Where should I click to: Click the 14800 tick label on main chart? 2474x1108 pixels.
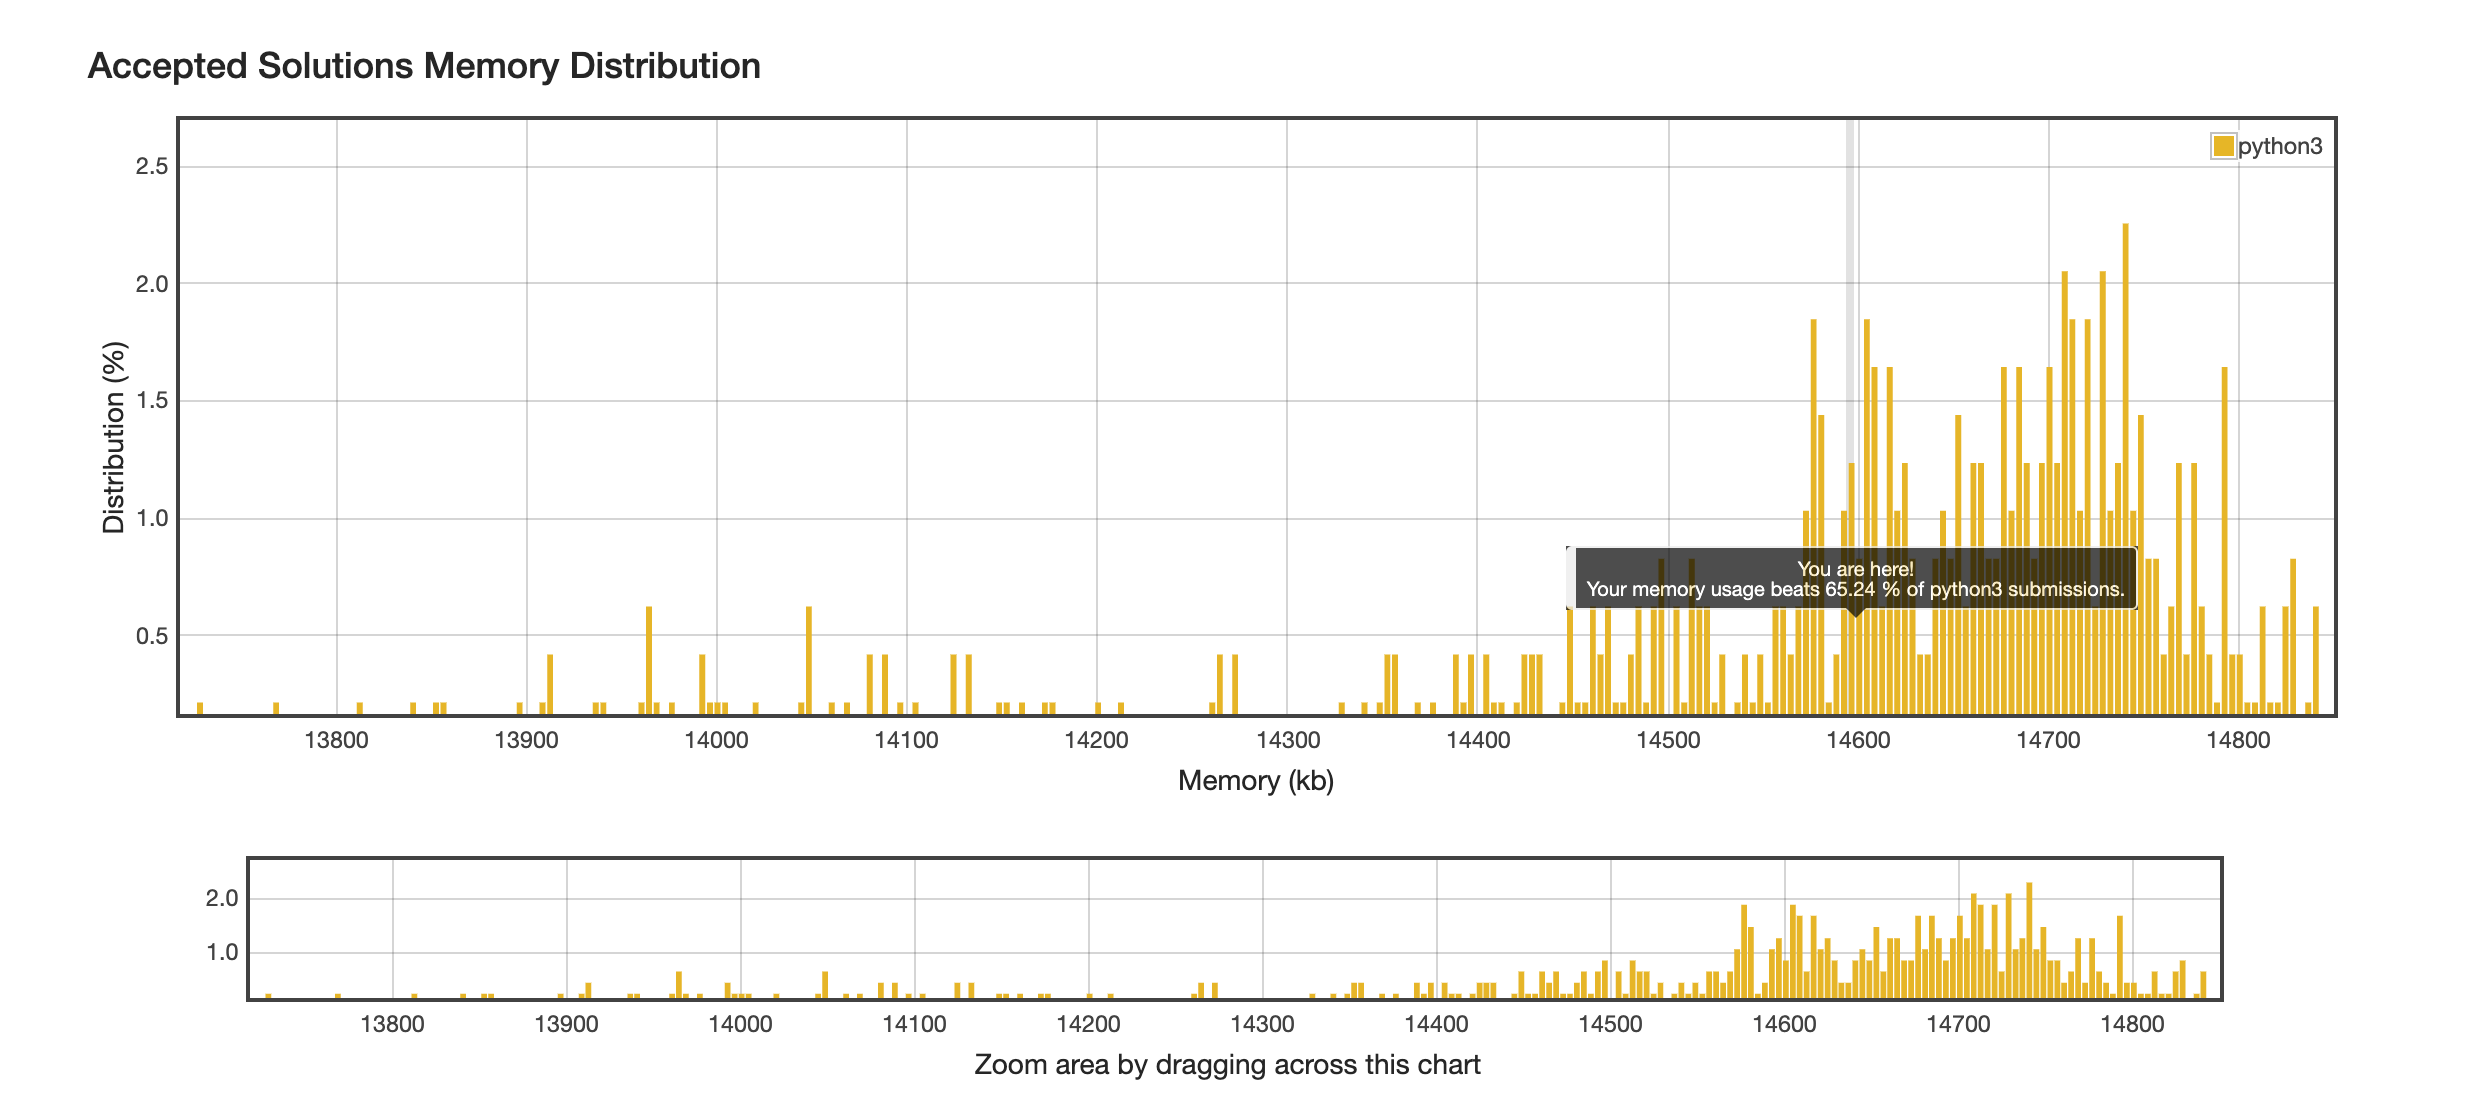[2238, 741]
